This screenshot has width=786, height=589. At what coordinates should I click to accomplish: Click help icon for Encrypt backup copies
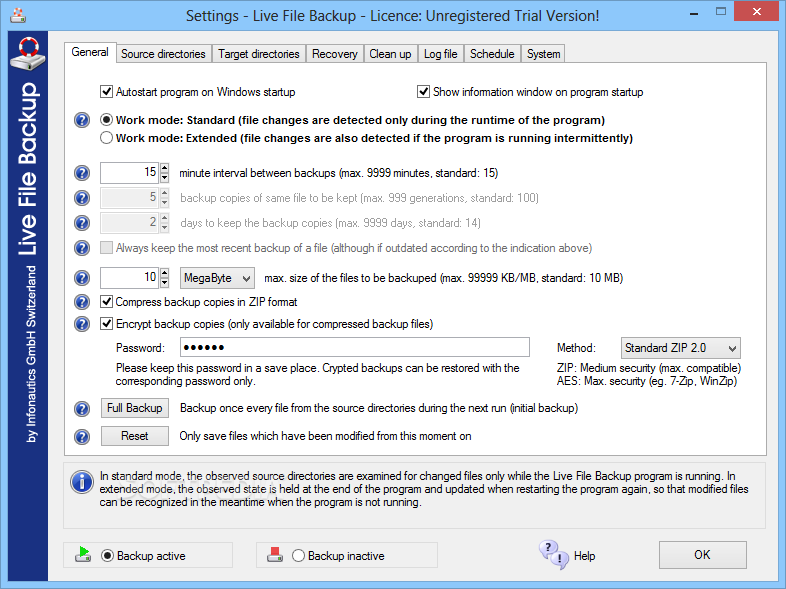(82, 324)
